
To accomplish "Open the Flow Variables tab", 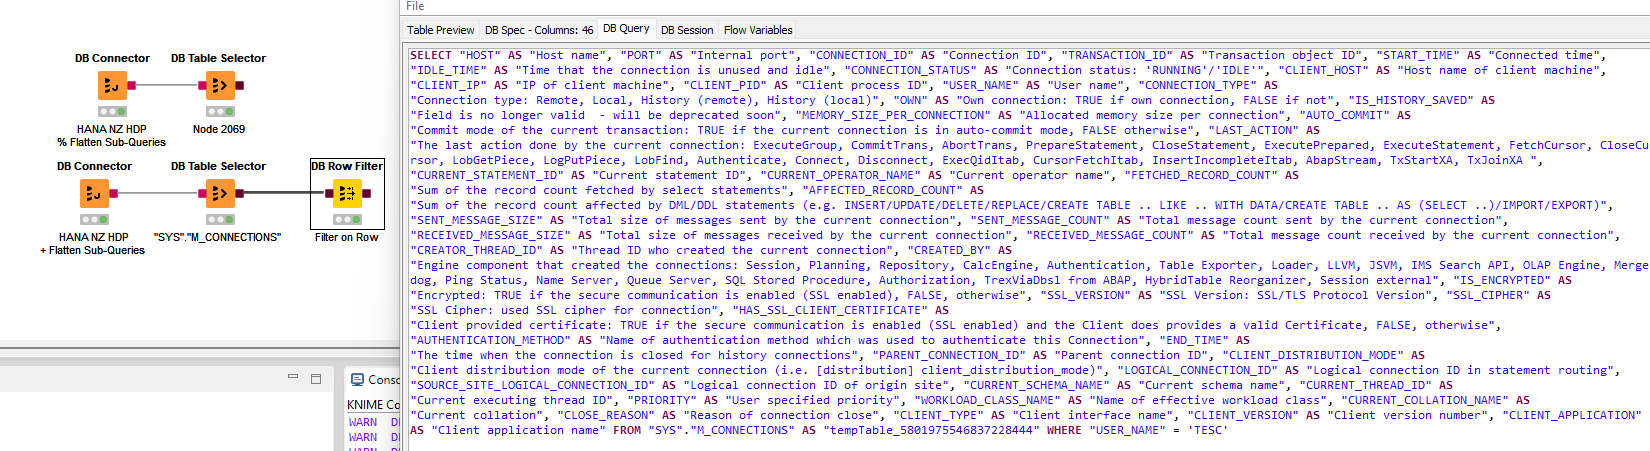I will (758, 30).
